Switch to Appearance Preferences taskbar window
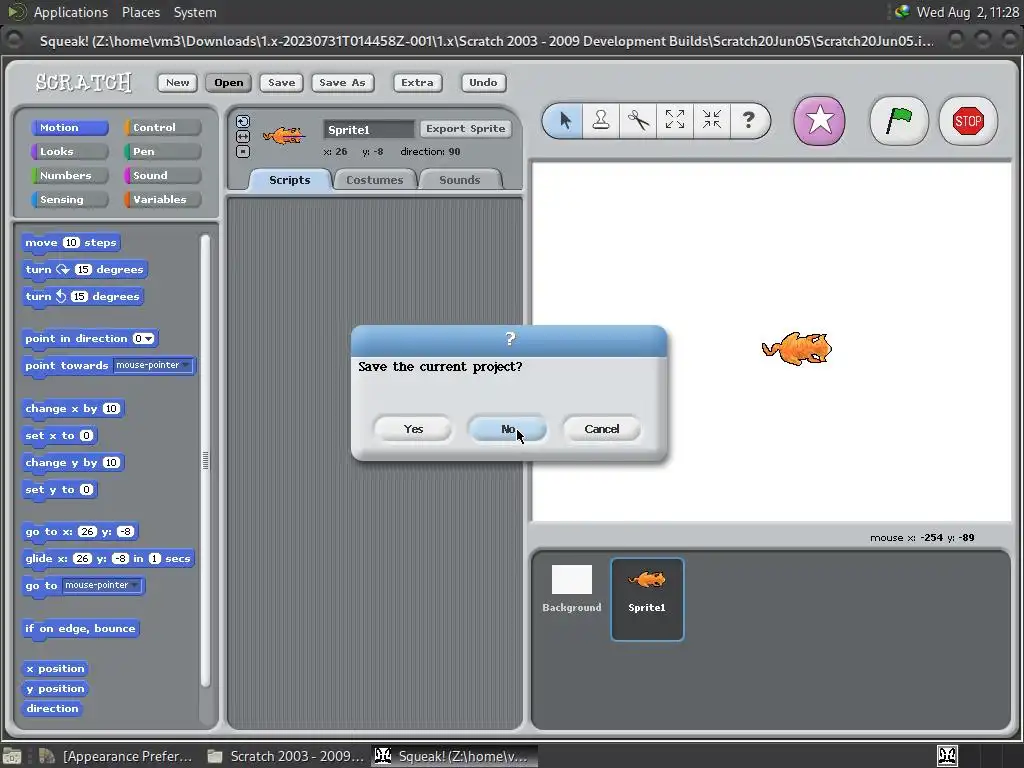1024x768 pixels. 116,756
